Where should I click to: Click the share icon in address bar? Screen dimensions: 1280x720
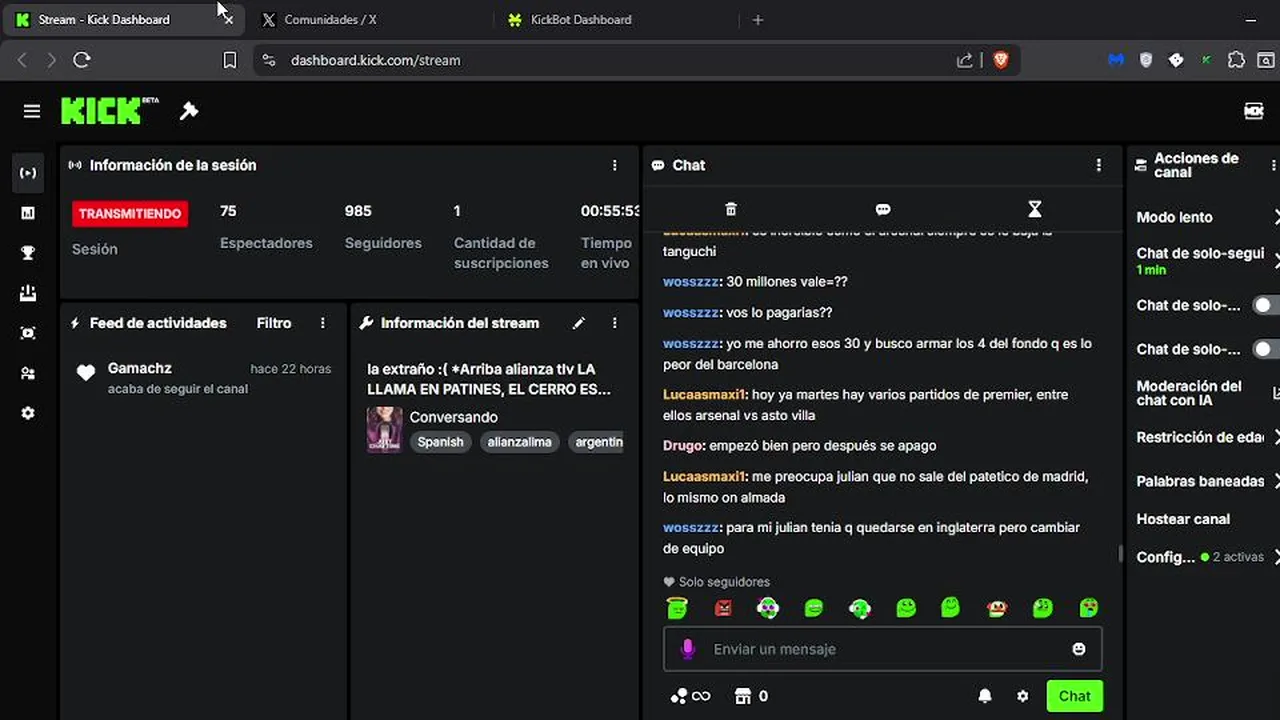(964, 60)
